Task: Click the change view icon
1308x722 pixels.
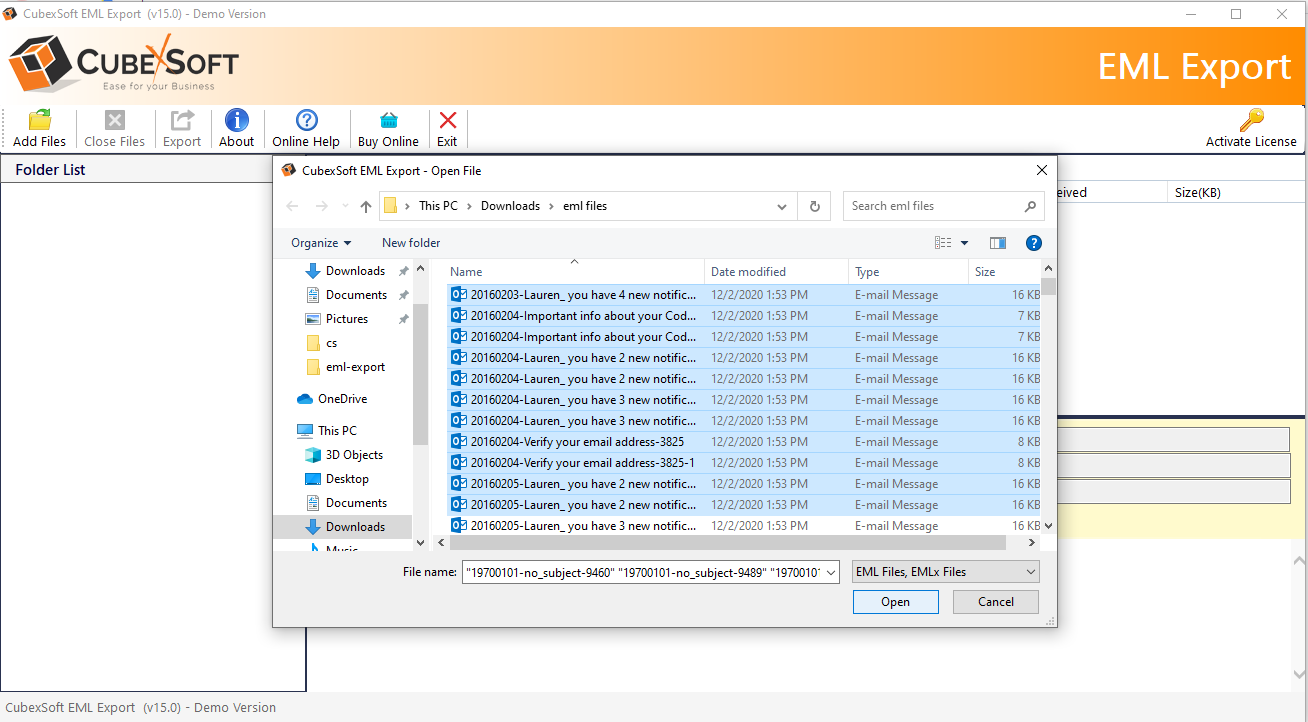Action: pos(943,243)
